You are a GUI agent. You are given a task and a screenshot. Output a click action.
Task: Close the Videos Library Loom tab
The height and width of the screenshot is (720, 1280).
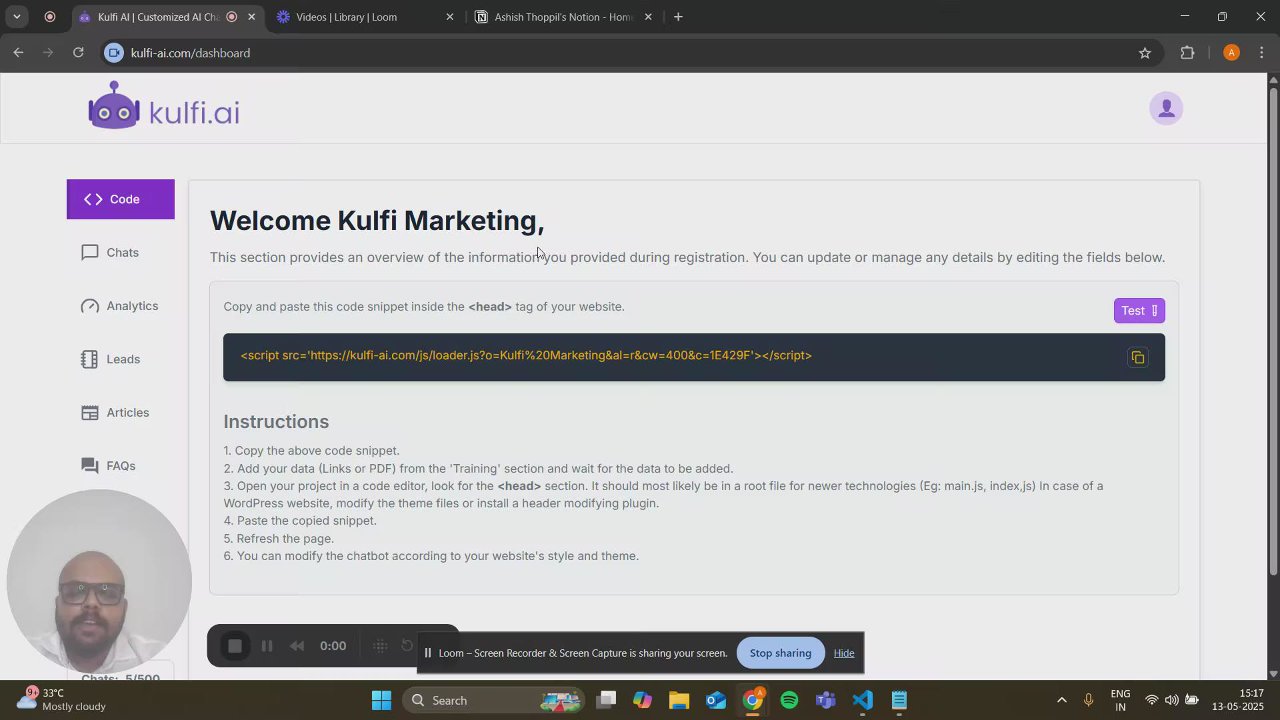pyautogui.click(x=449, y=17)
